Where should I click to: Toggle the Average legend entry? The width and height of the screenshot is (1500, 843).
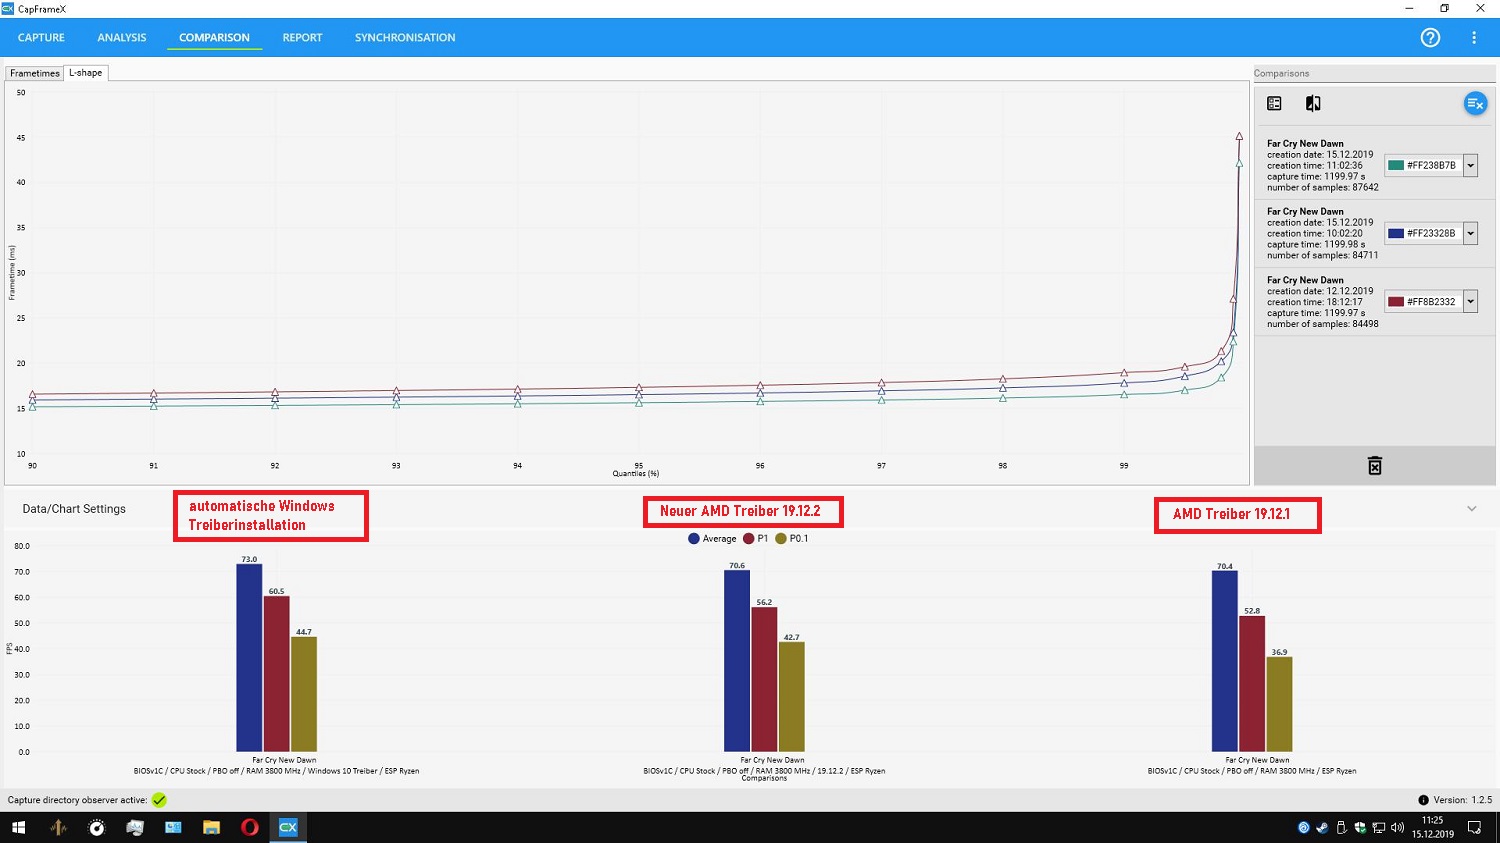712,539
